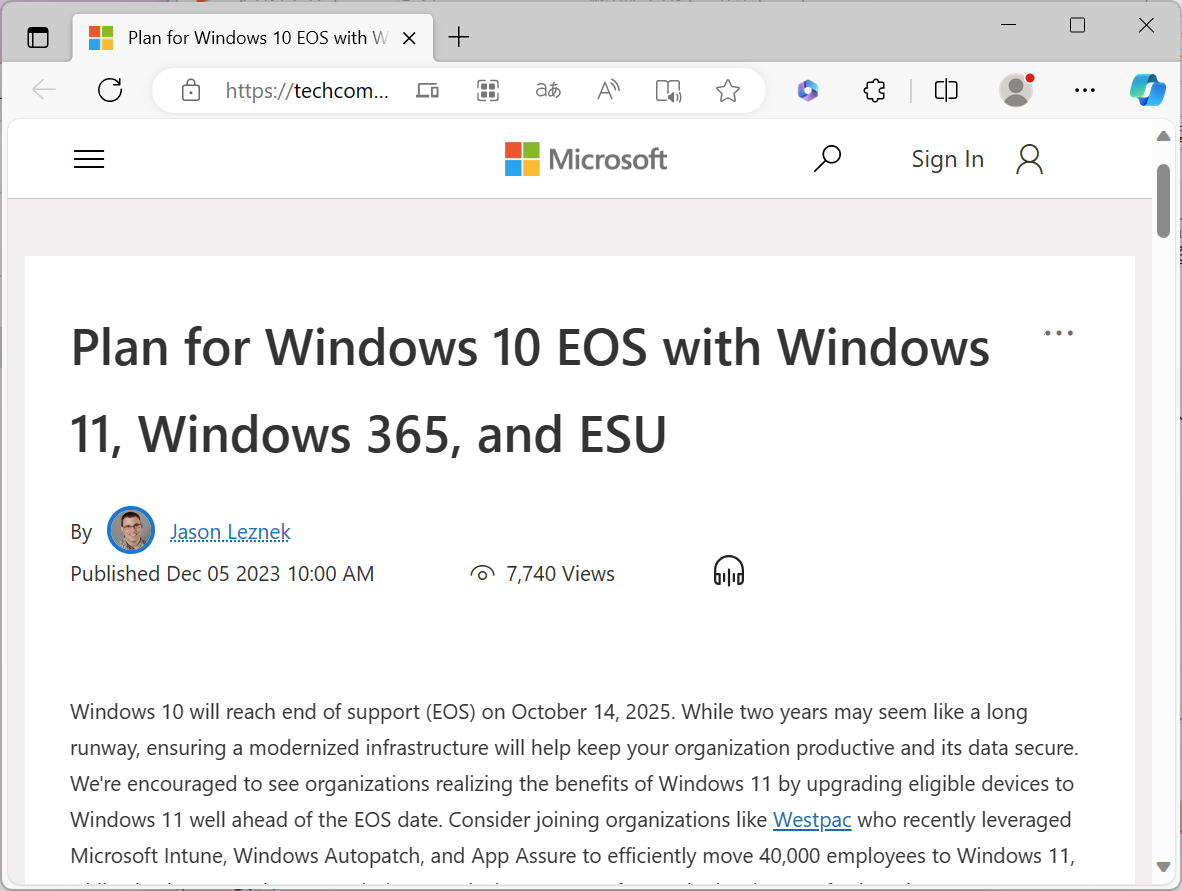This screenshot has width=1182, height=891.
Task: Click the translate page icon
Action: tap(548, 90)
